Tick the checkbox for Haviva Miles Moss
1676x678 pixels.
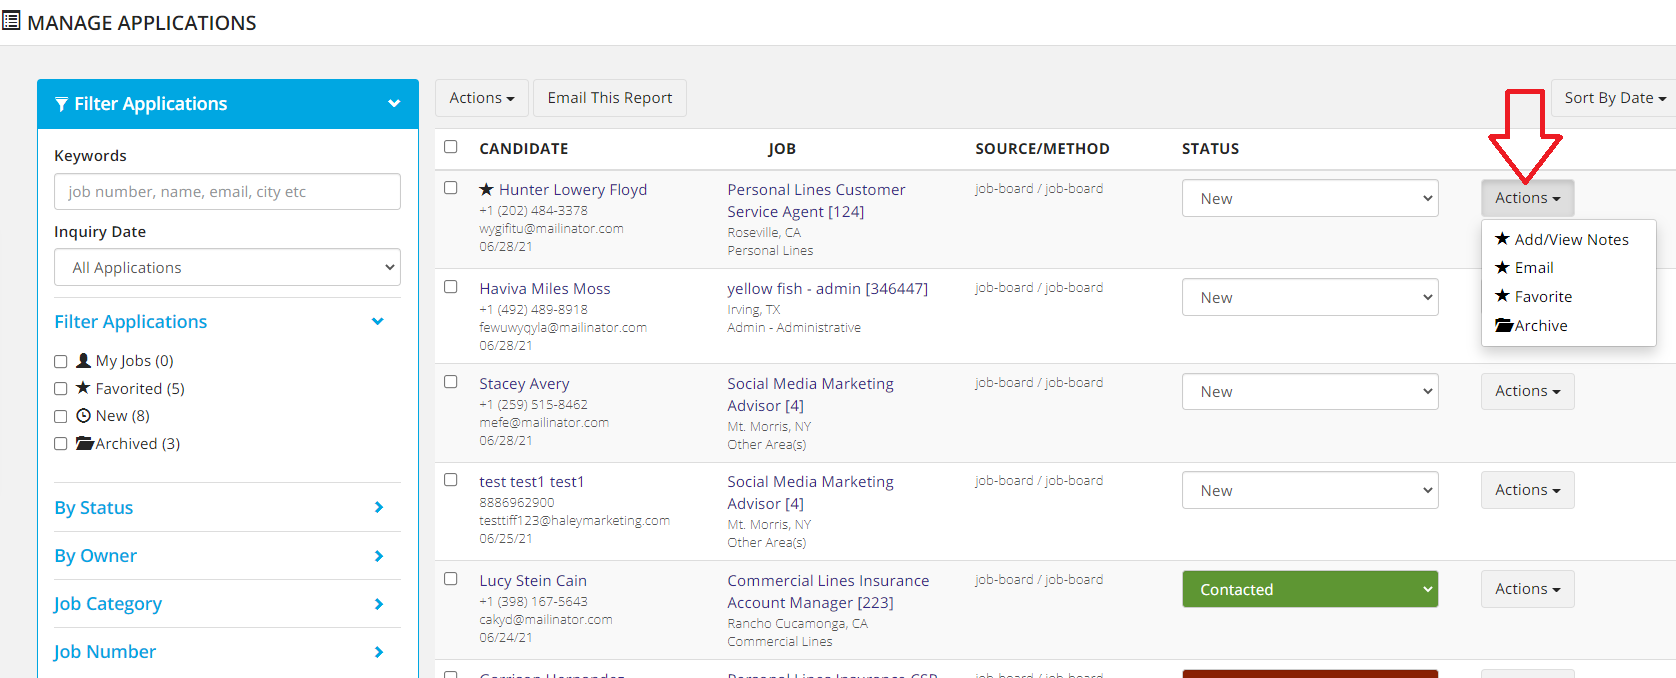pos(451,287)
